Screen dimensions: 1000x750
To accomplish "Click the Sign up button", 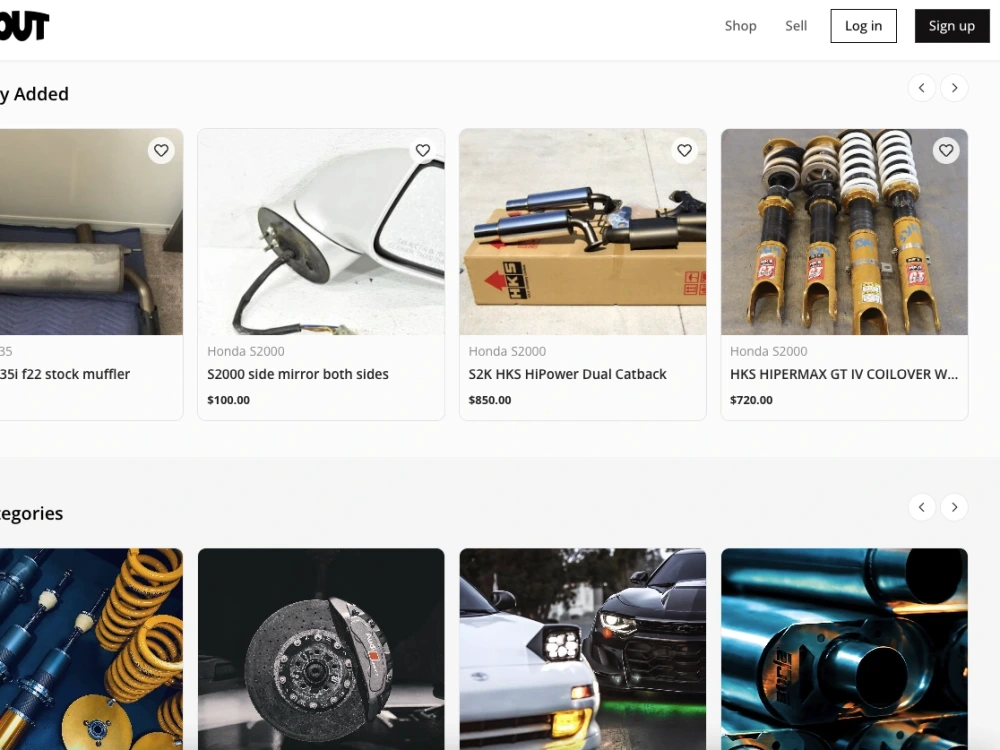I will (951, 26).
